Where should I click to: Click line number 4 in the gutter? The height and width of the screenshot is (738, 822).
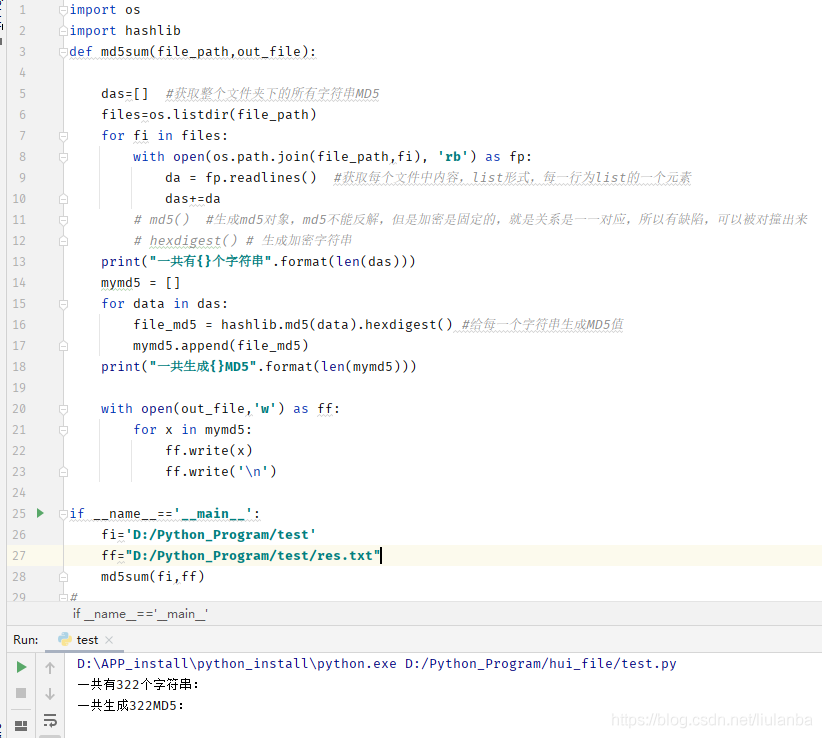coord(22,73)
